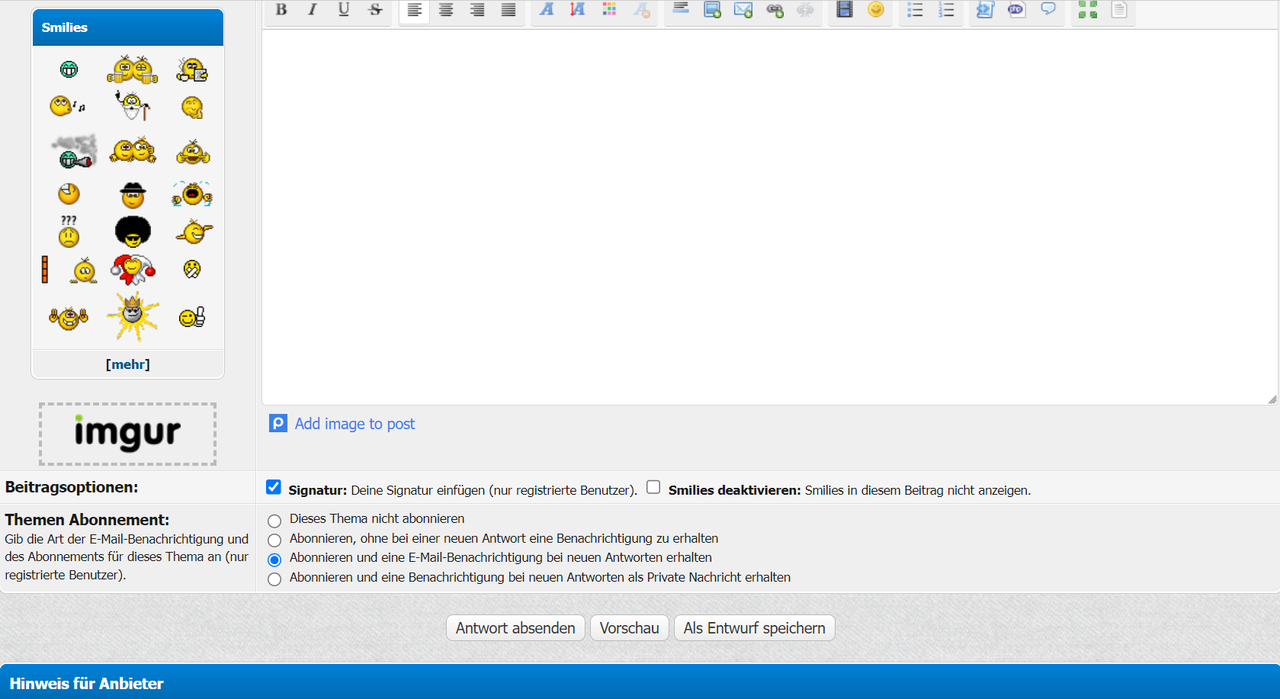Screen dimensions: 1280x699
Task: Click the Vorschau button
Action: 629,628
